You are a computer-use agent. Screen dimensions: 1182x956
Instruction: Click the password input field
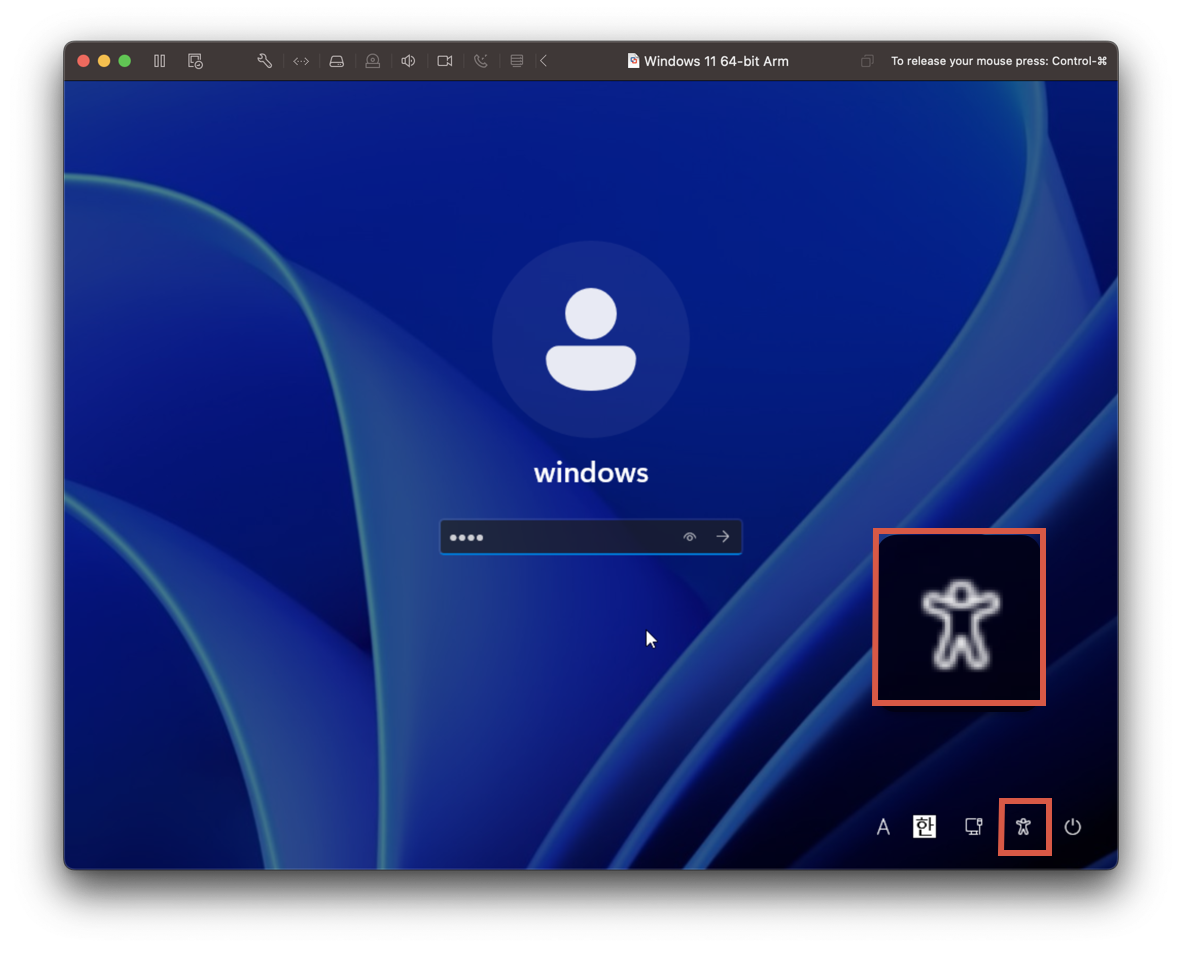591,537
